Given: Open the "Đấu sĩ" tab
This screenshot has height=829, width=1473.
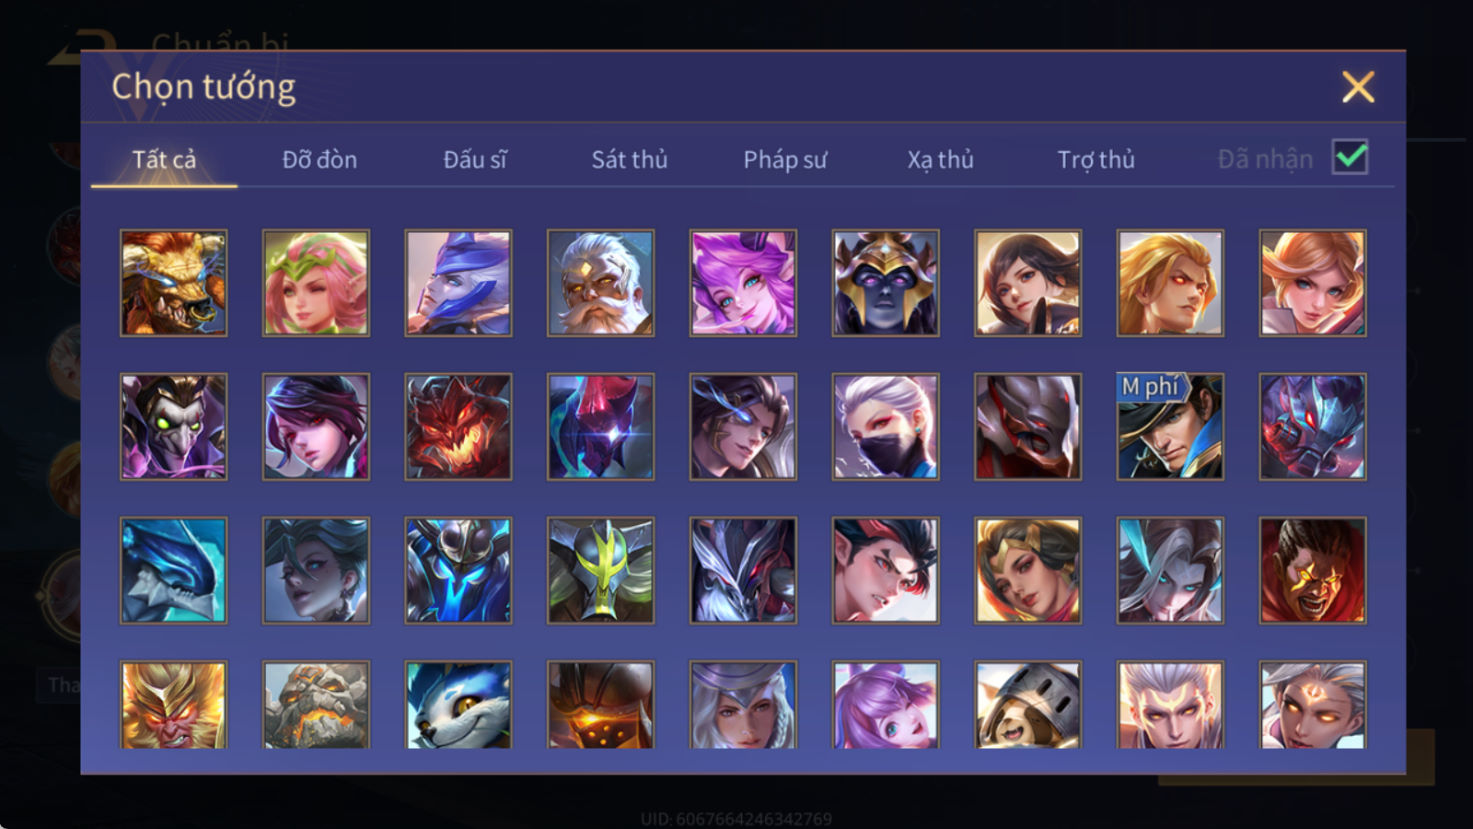Looking at the screenshot, I should [x=475, y=160].
